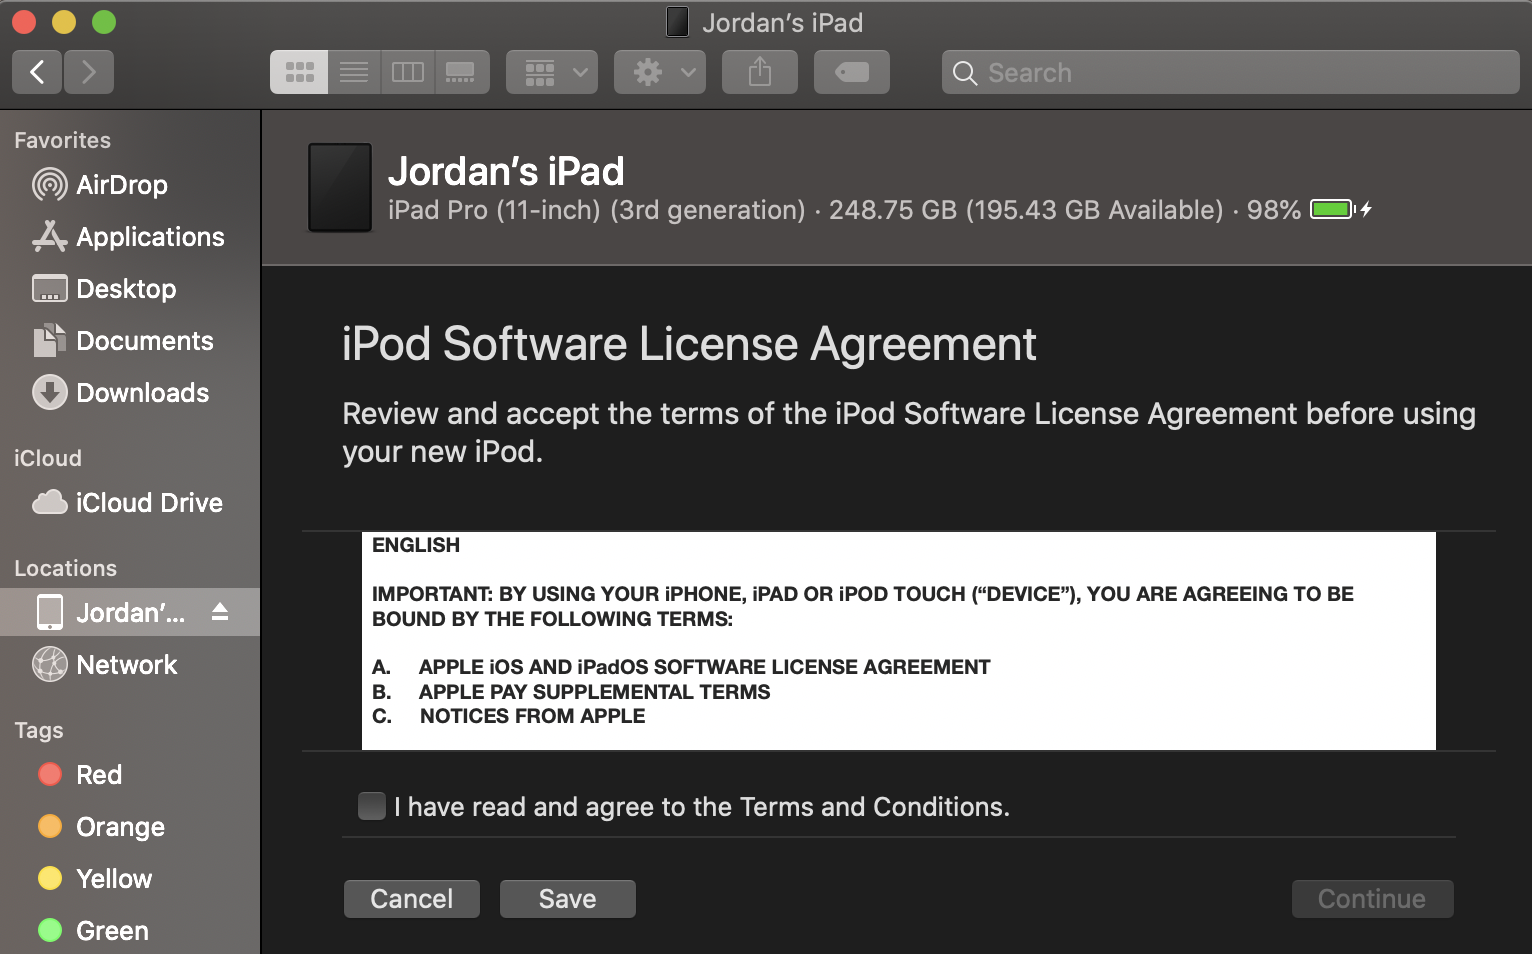Check the agree to Terms and Conditions box
1532x954 pixels.
(372, 806)
